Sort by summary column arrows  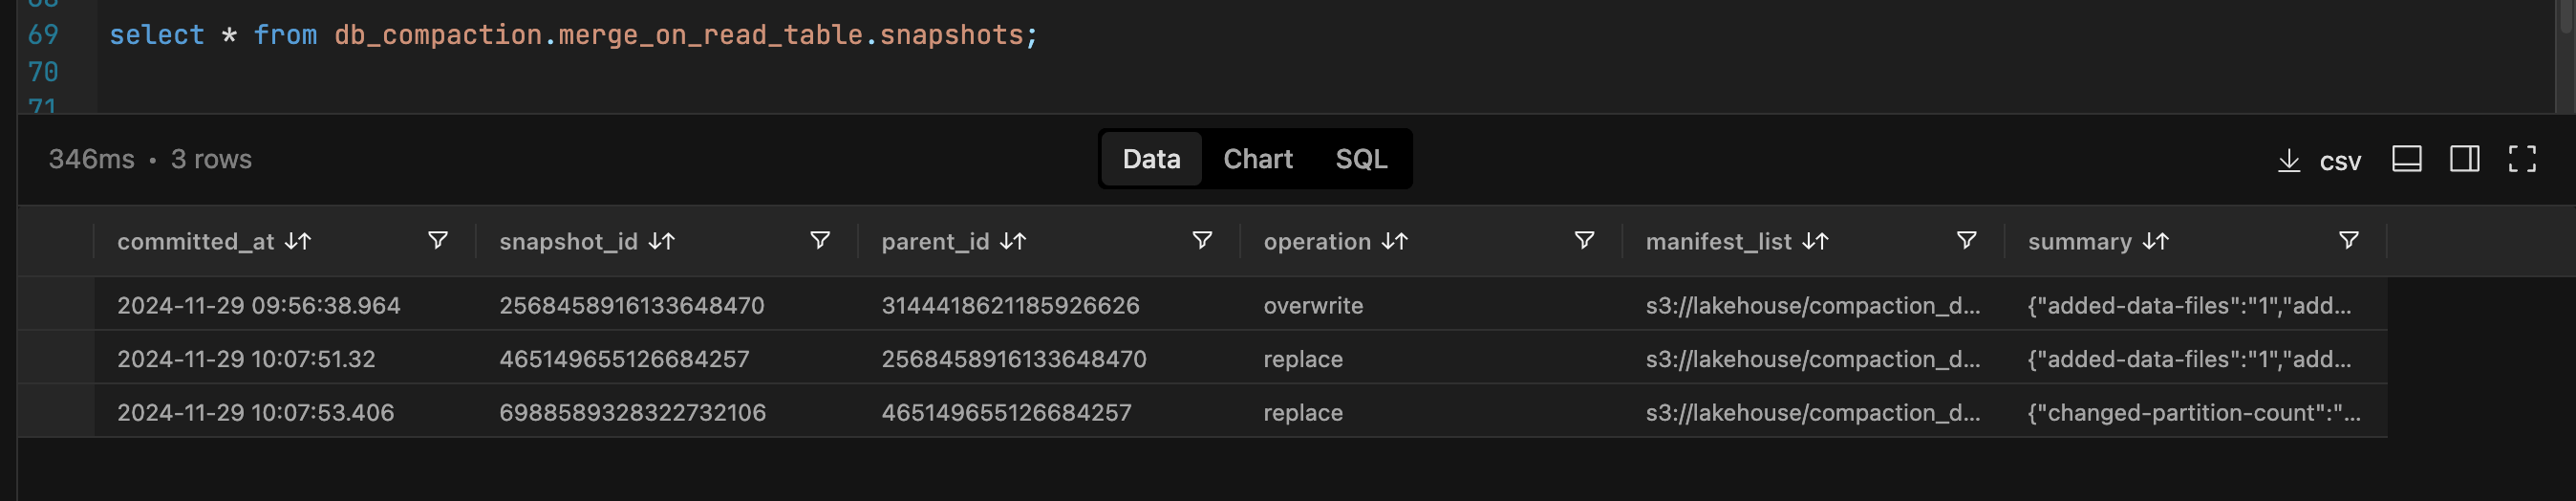click(2155, 241)
